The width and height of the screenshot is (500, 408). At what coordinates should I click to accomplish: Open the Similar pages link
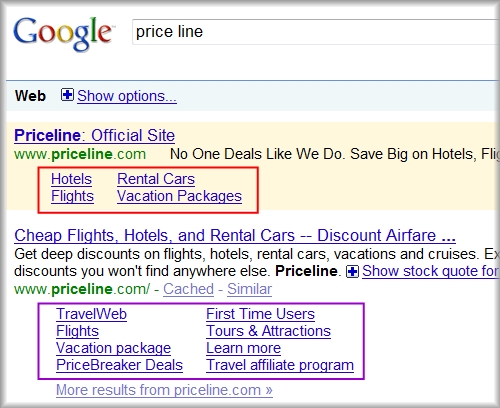(249, 289)
